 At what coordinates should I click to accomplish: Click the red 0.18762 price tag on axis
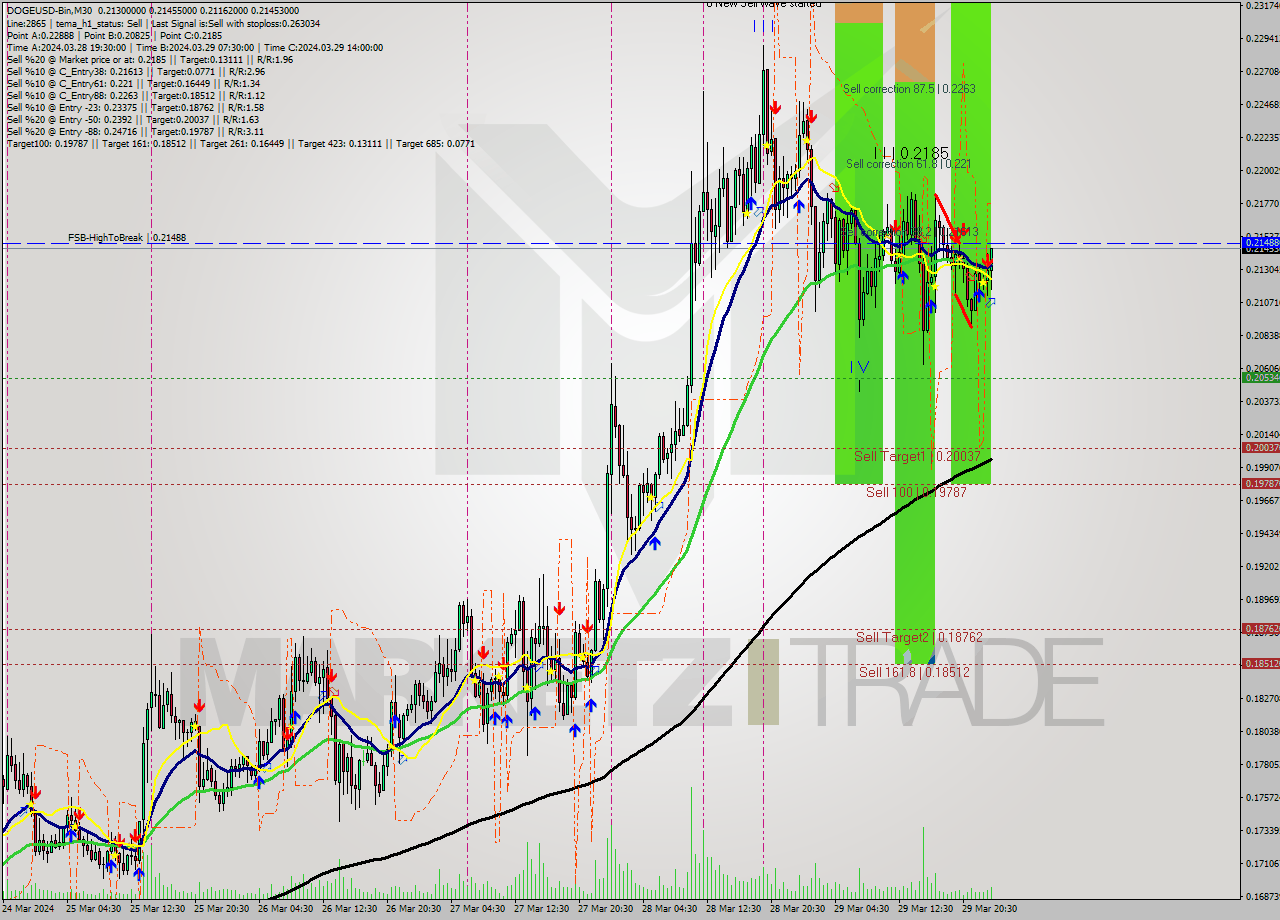point(1260,629)
